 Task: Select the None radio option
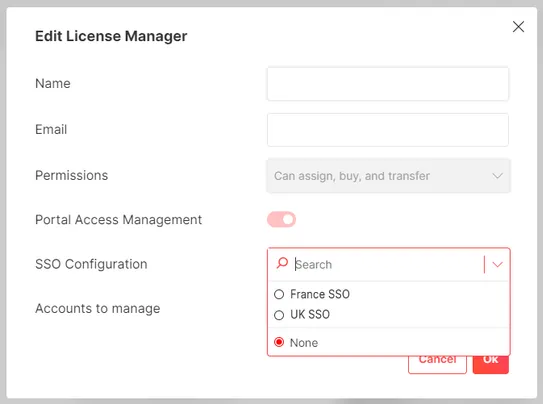click(x=279, y=342)
